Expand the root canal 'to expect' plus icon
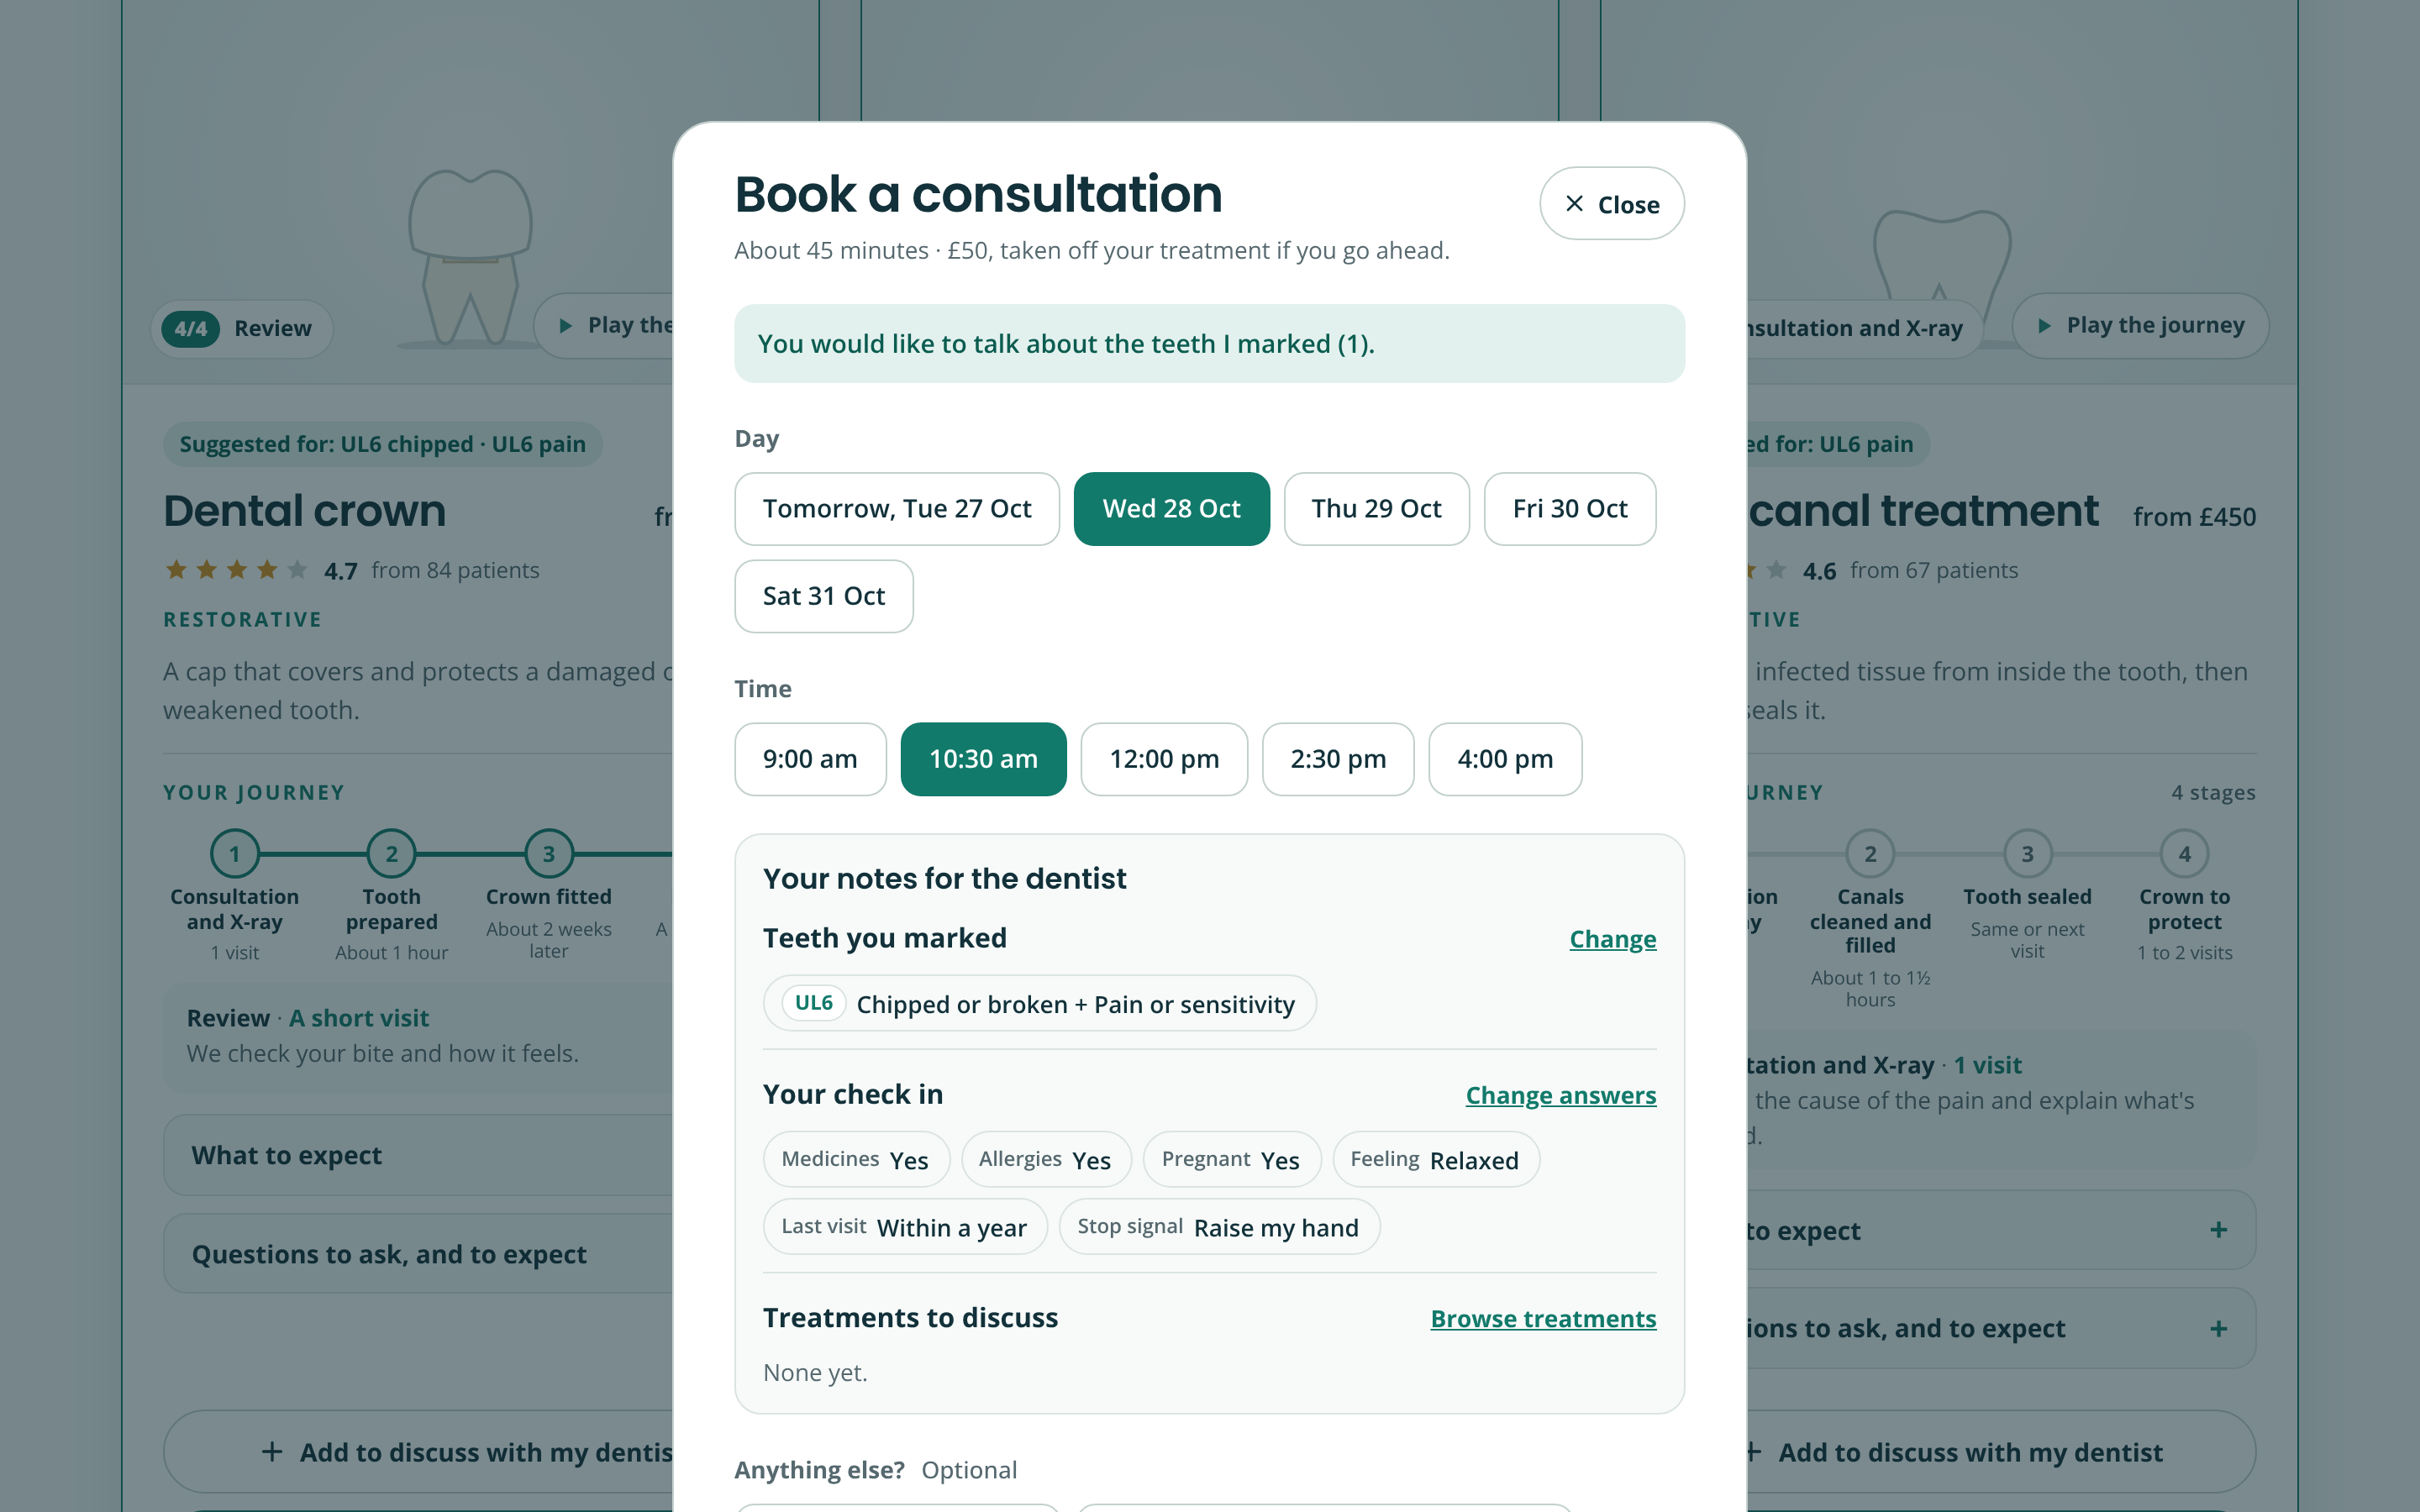This screenshot has width=2420, height=1512. pos(2218,1230)
